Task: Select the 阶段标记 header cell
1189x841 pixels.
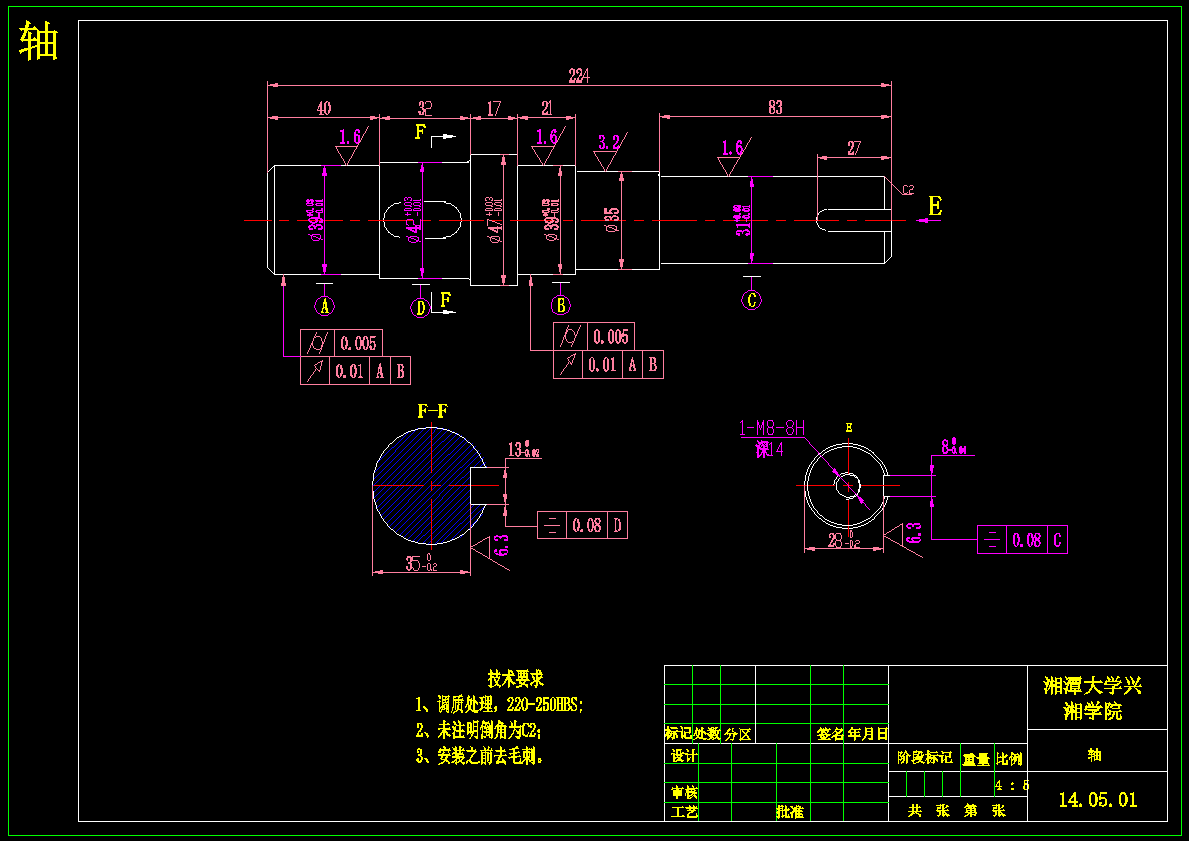Action: (x=924, y=758)
